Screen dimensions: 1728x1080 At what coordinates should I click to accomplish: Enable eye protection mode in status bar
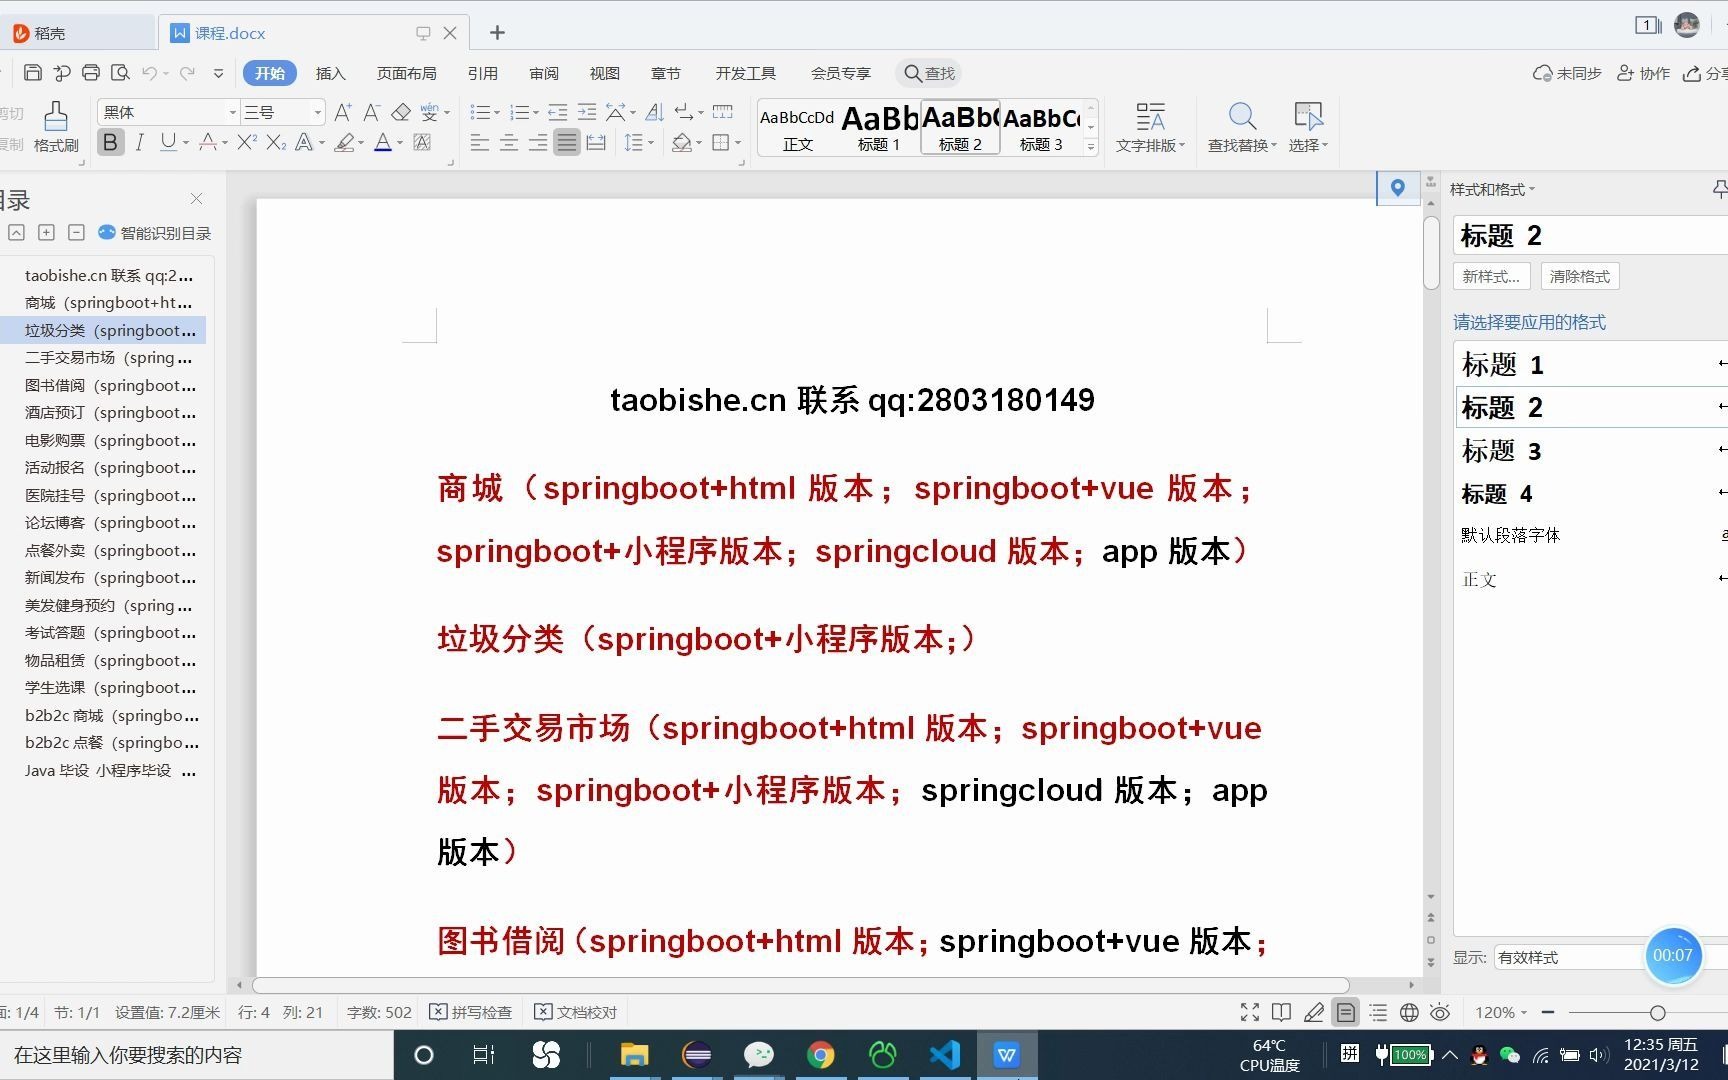[1440, 1012]
